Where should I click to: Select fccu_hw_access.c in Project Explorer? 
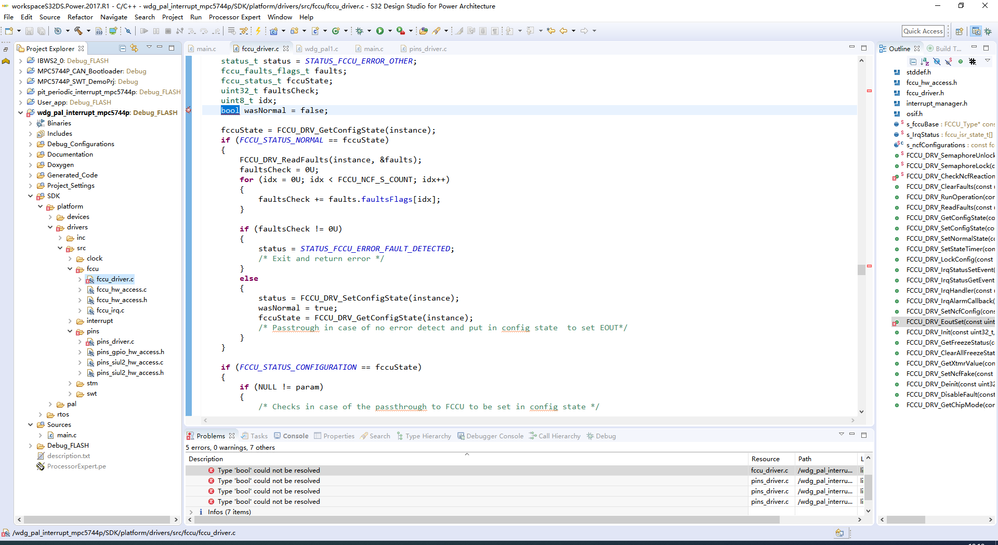coord(122,290)
